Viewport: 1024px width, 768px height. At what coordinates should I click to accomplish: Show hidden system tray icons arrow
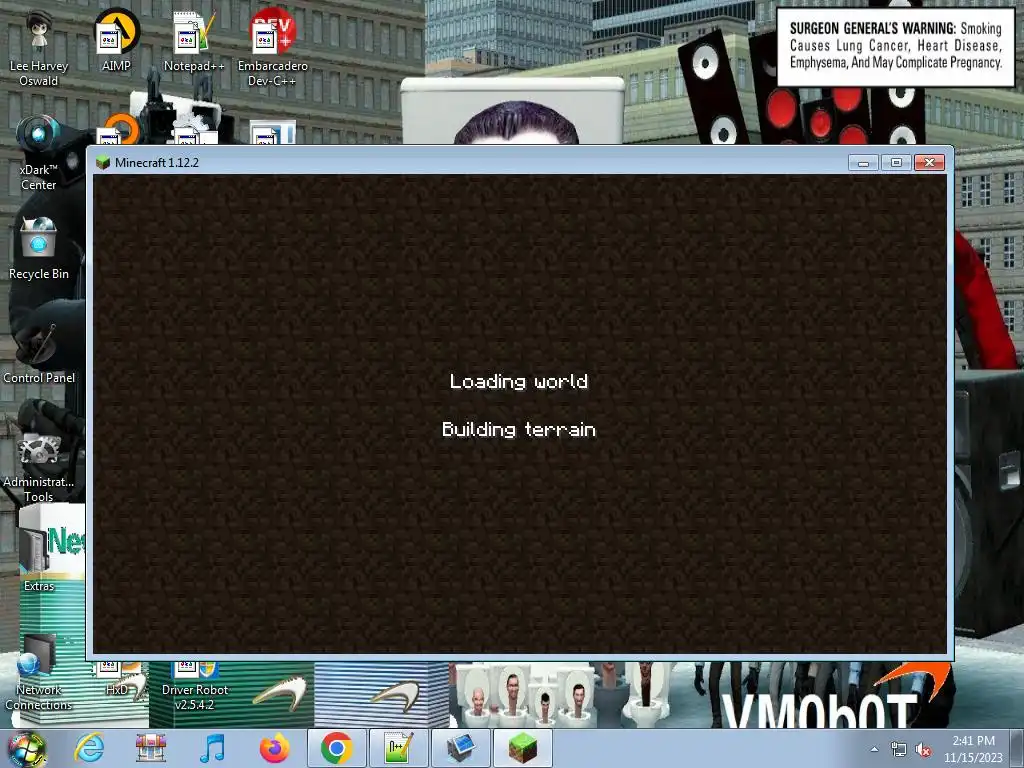(x=874, y=749)
